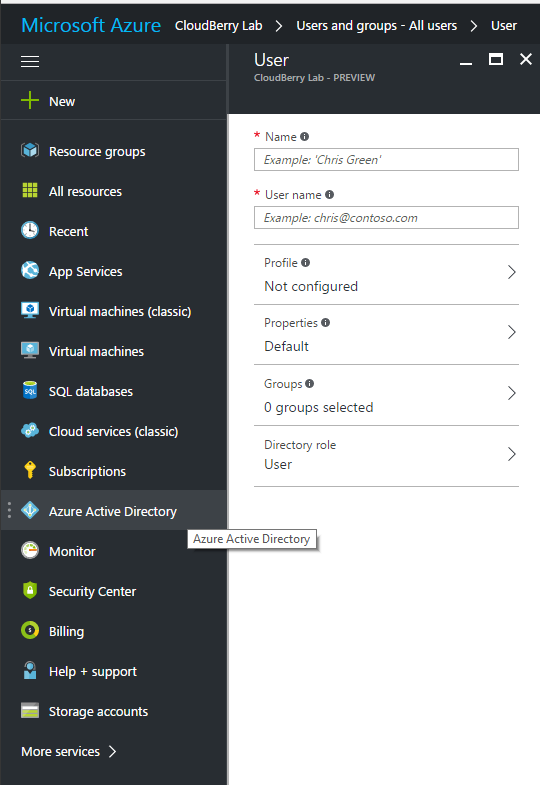Click Virtual machines (classic) label

pyautogui.click(x=120, y=311)
